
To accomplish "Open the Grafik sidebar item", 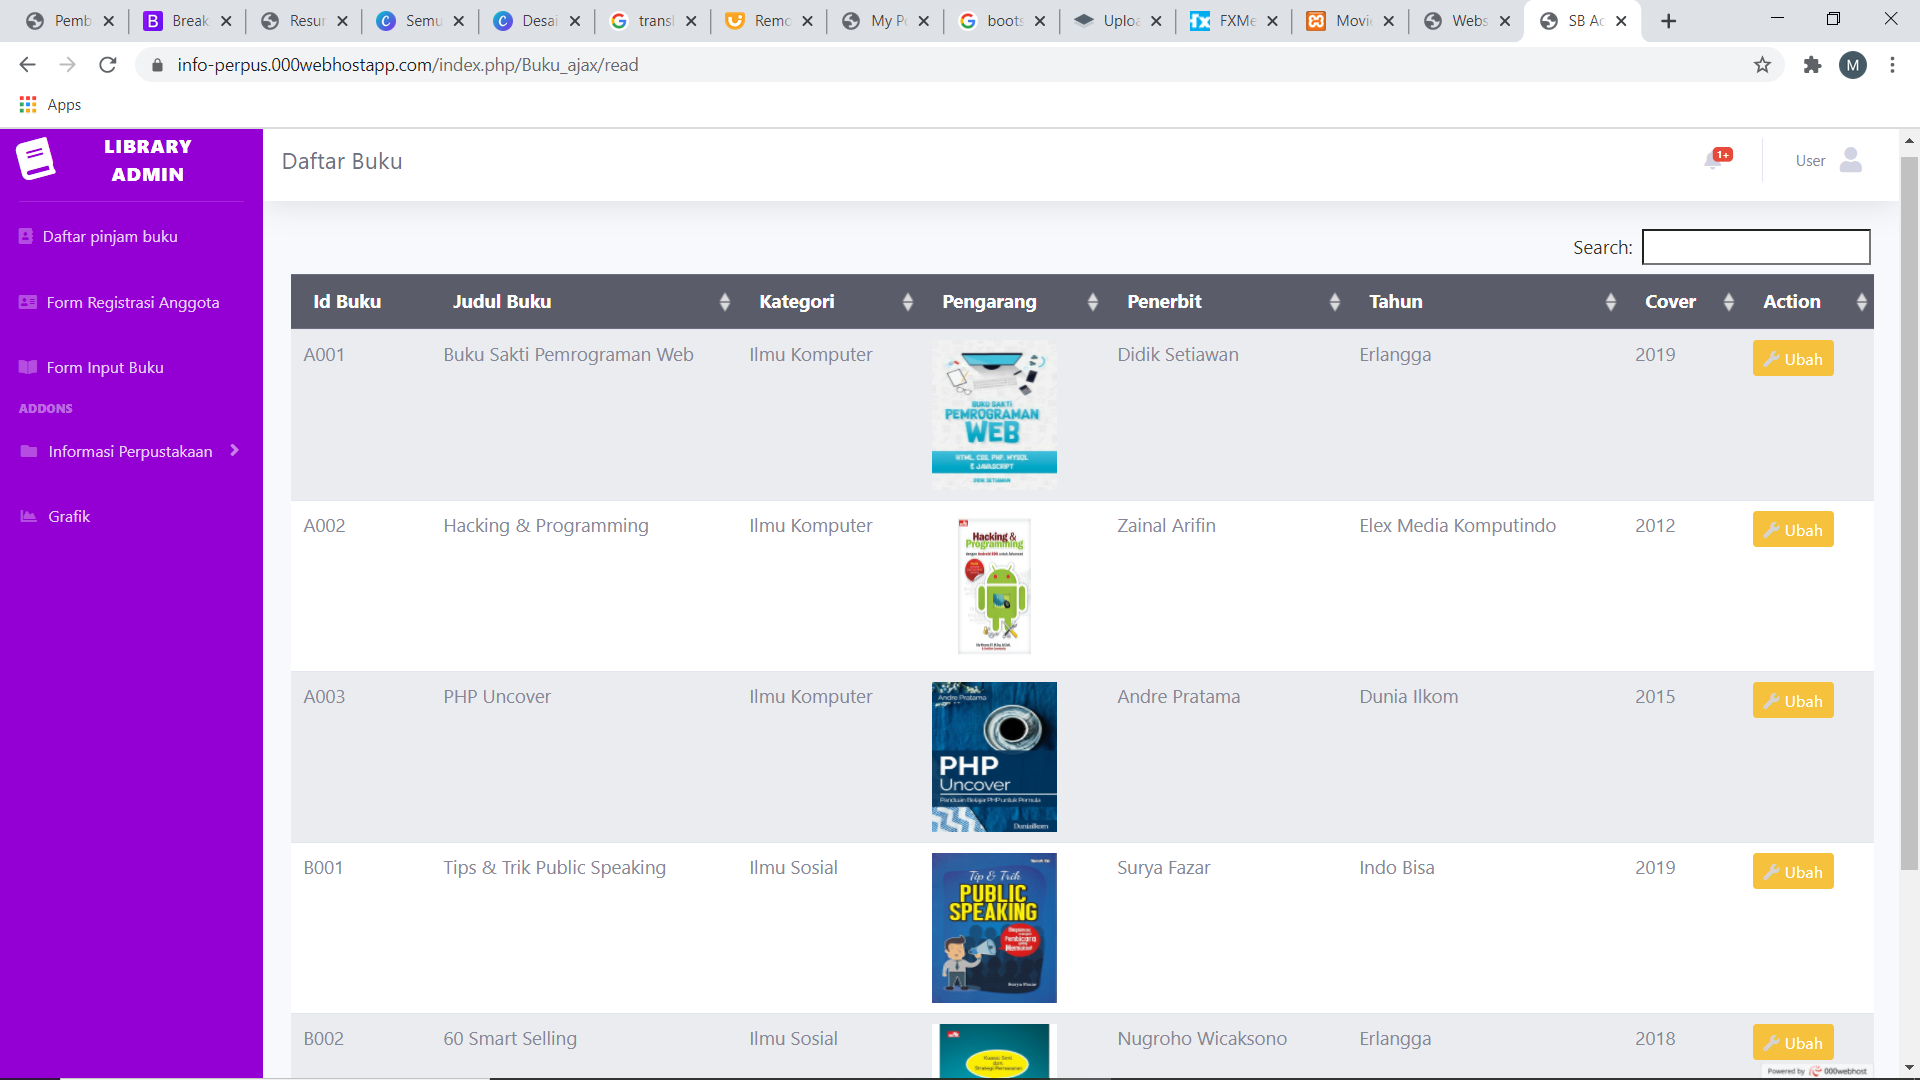I will coord(68,517).
